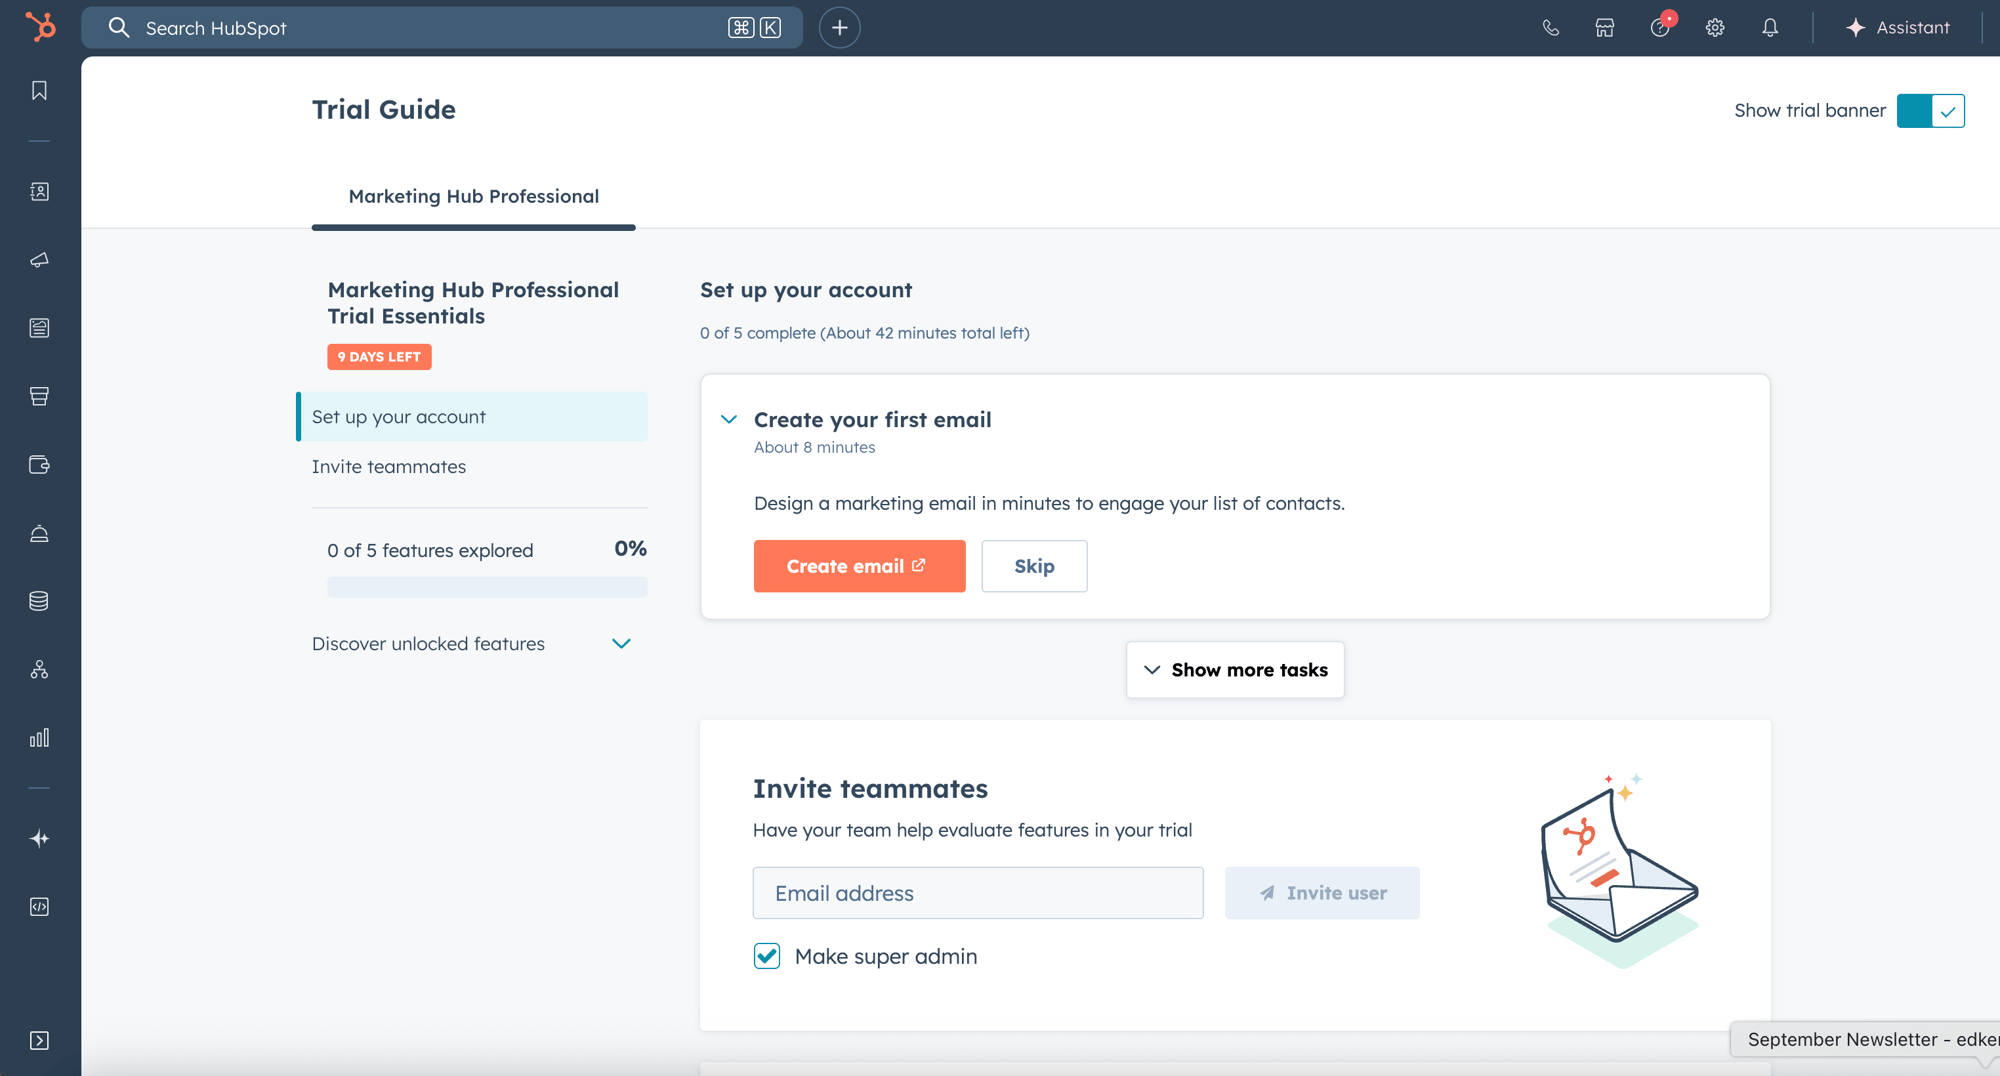Viewport: 2000px width, 1076px height.
Task: Open the Marketplace storefront icon
Action: [1605, 28]
